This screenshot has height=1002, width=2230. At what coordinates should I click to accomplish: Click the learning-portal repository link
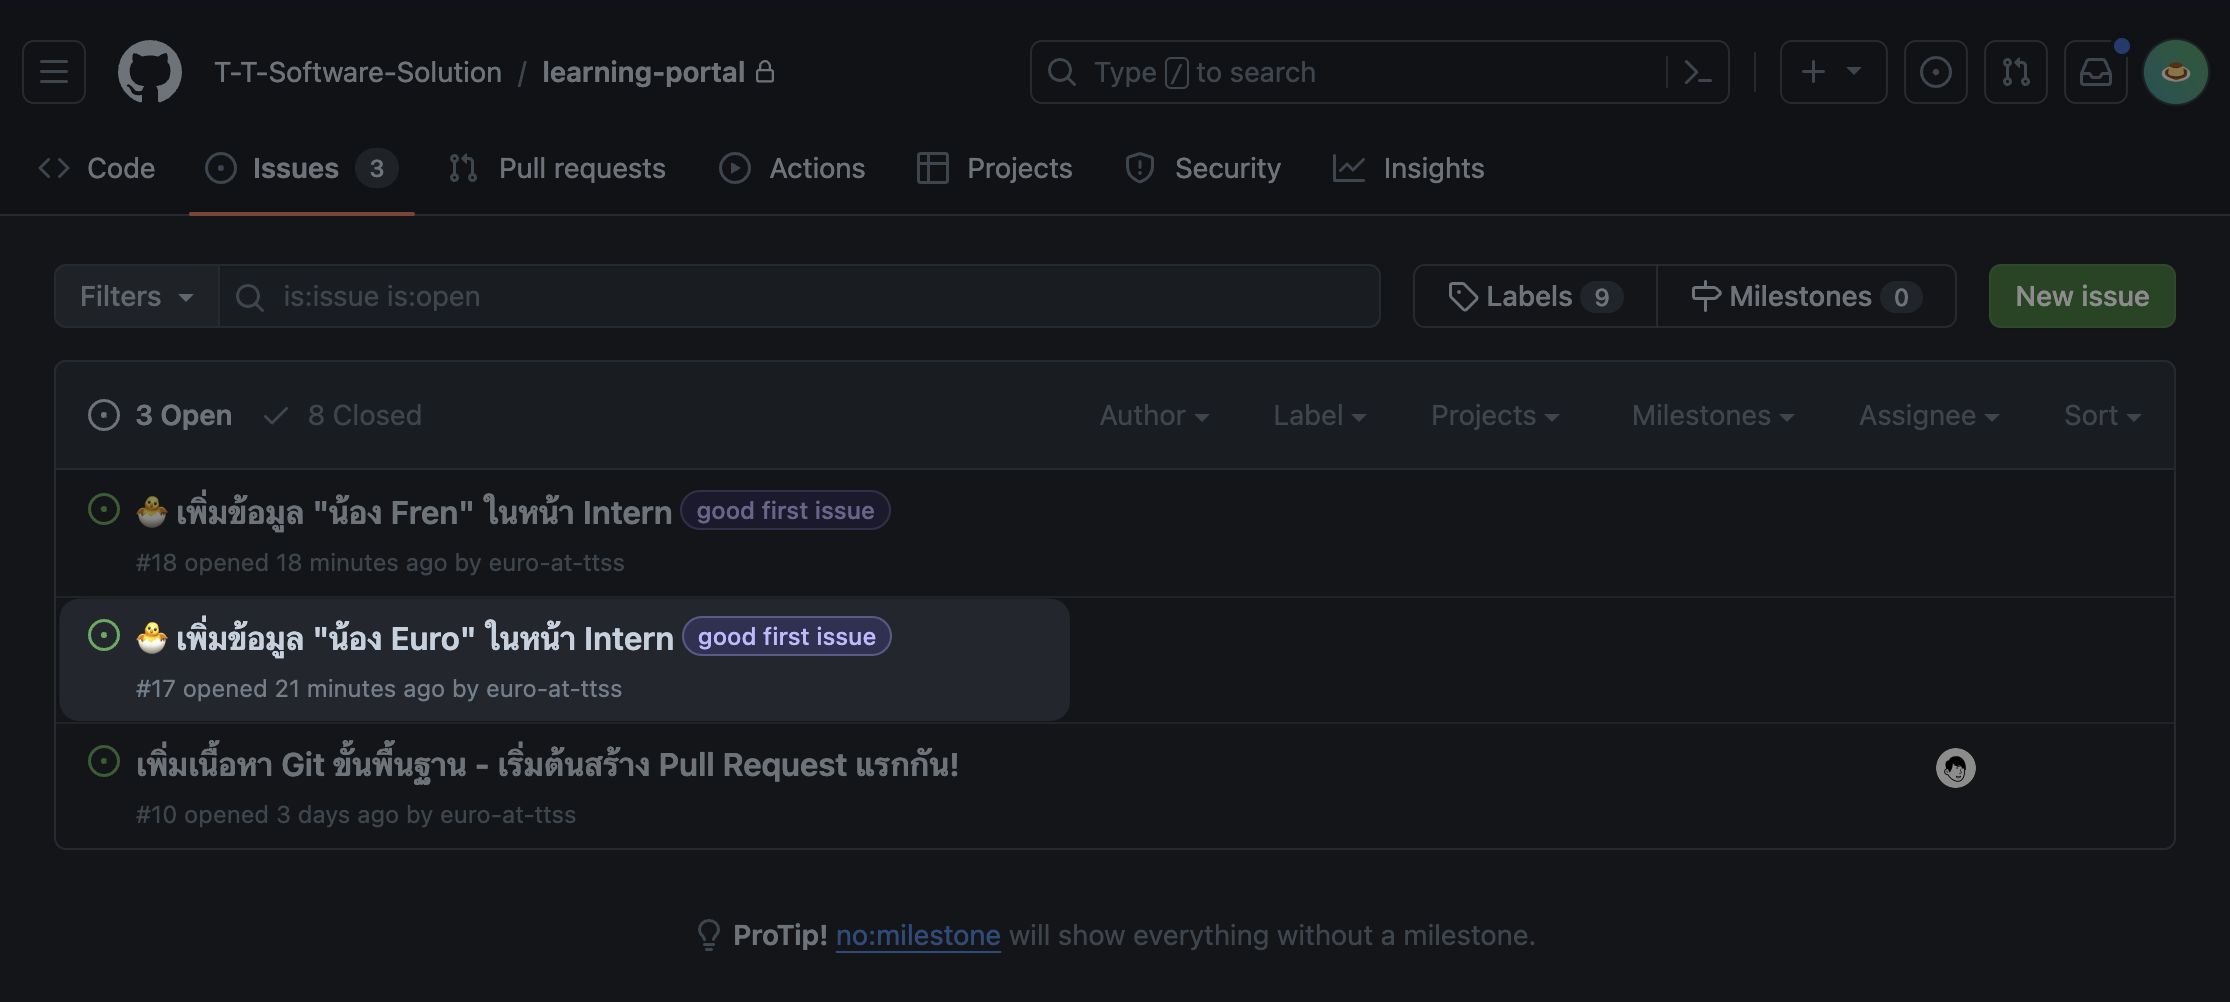coord(643,72)
